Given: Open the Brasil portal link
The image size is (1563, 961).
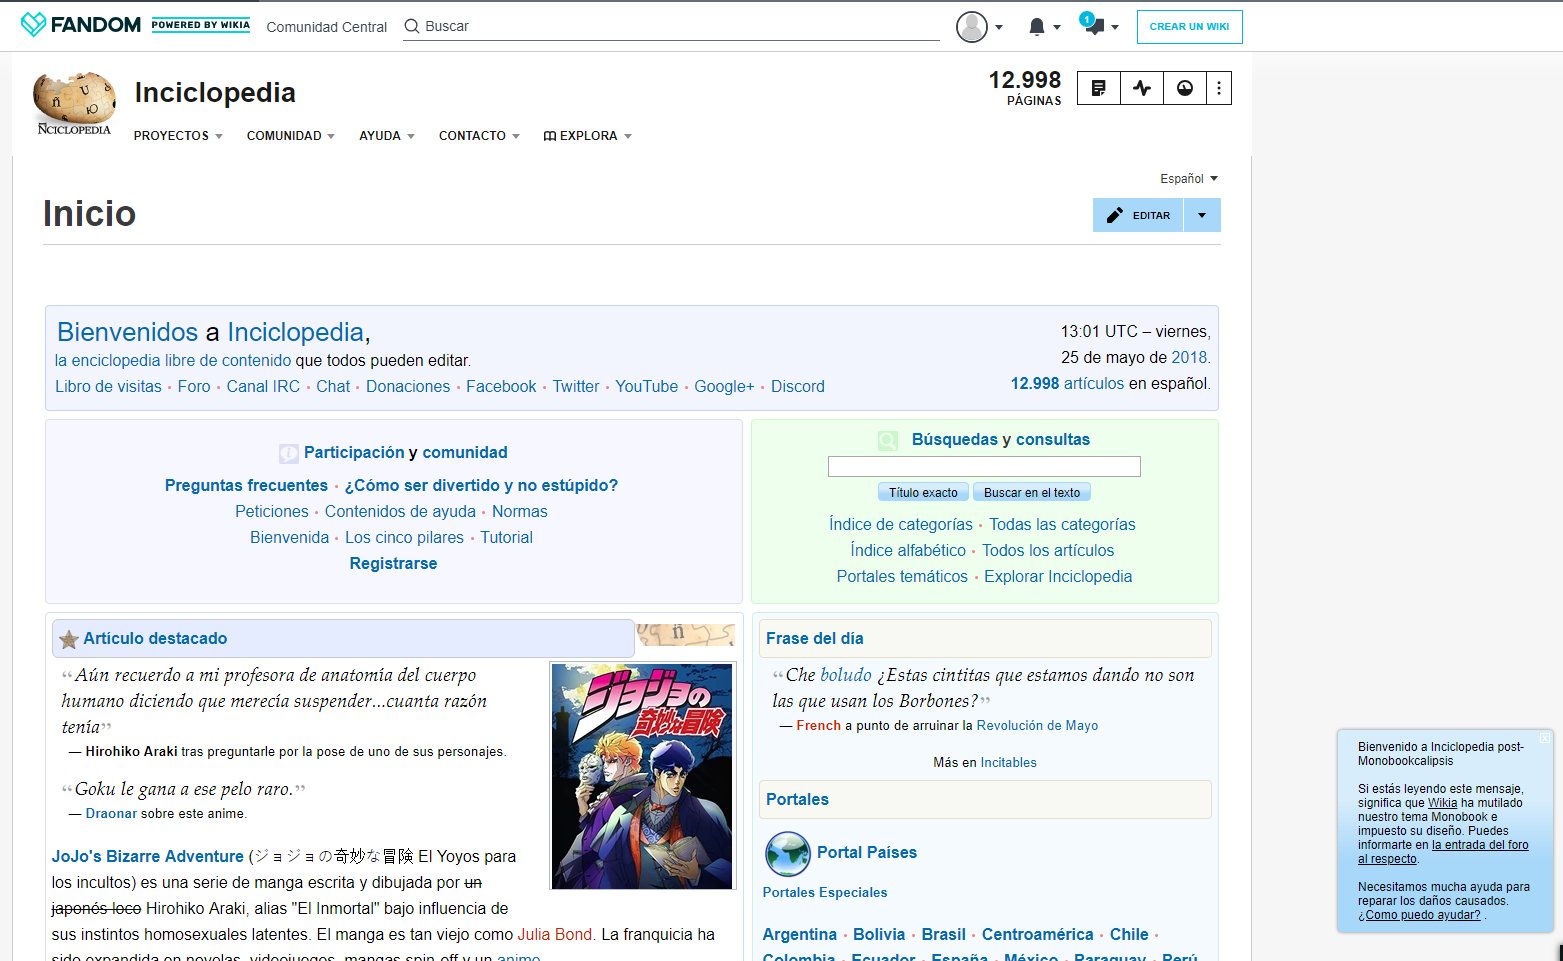Looking at the screenshot, I should (943, 934).
